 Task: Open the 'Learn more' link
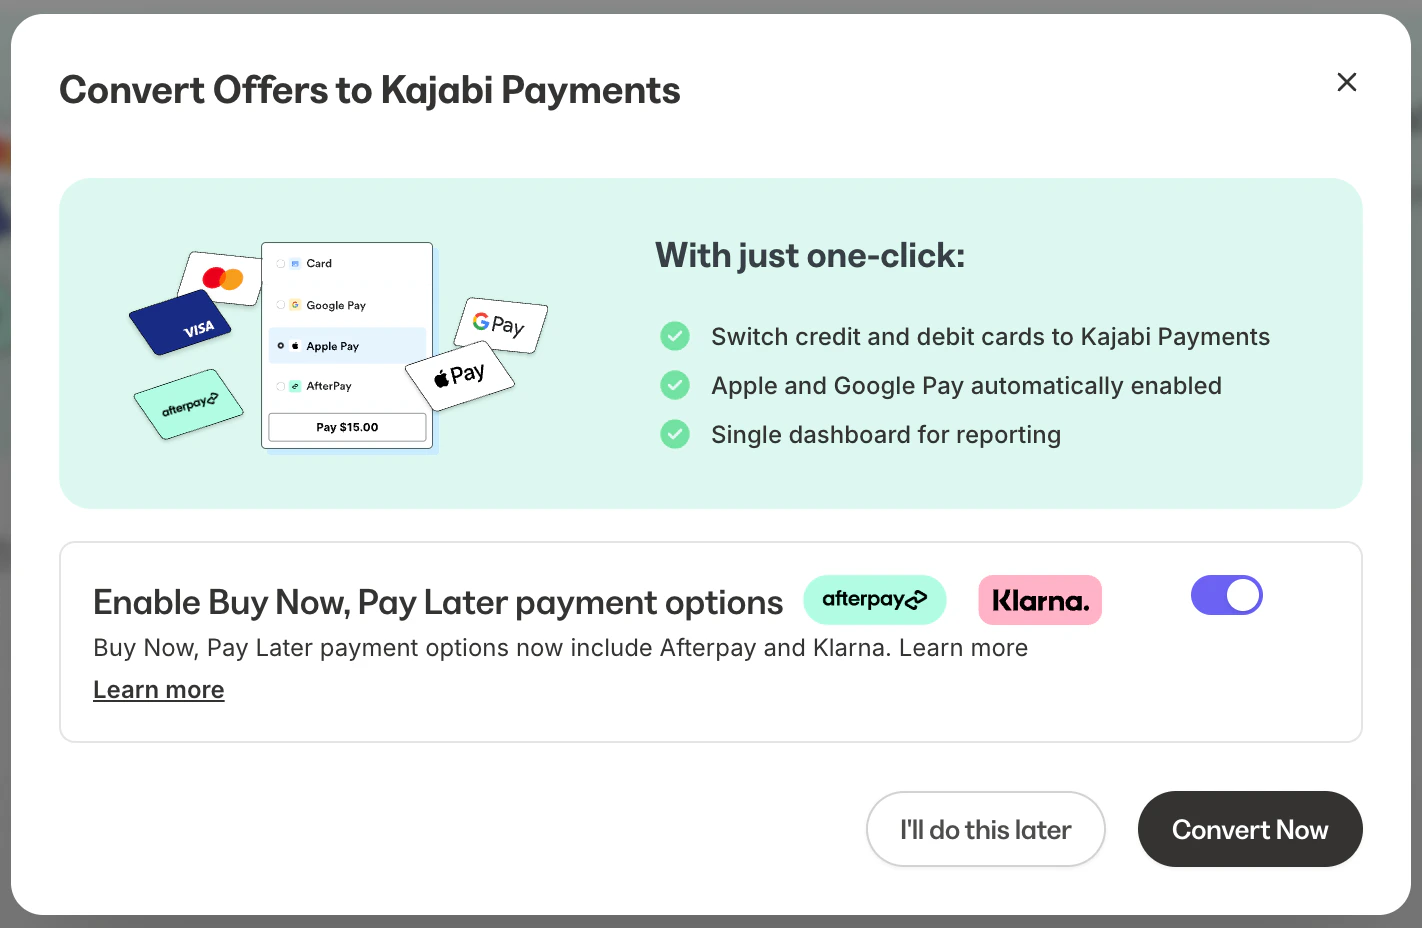158,689
